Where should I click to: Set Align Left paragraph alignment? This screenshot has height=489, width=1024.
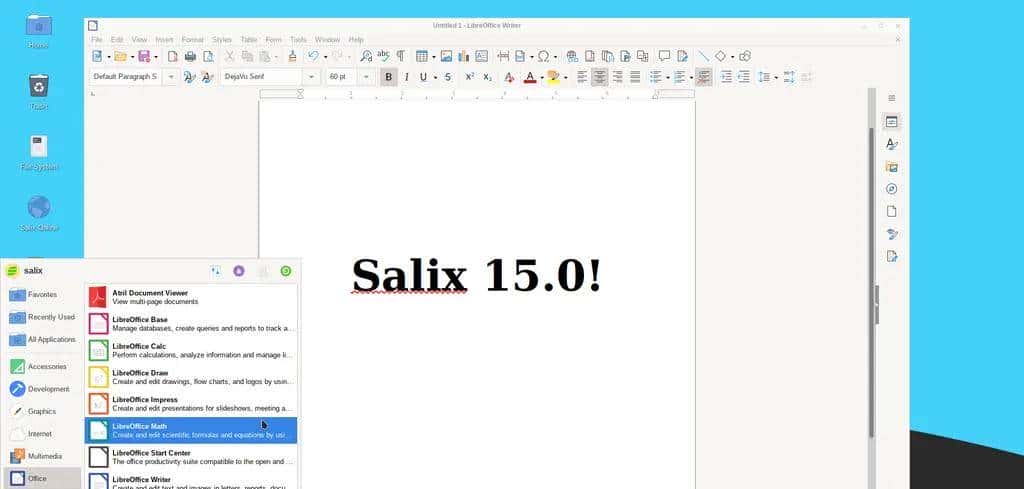coord(582,77)
